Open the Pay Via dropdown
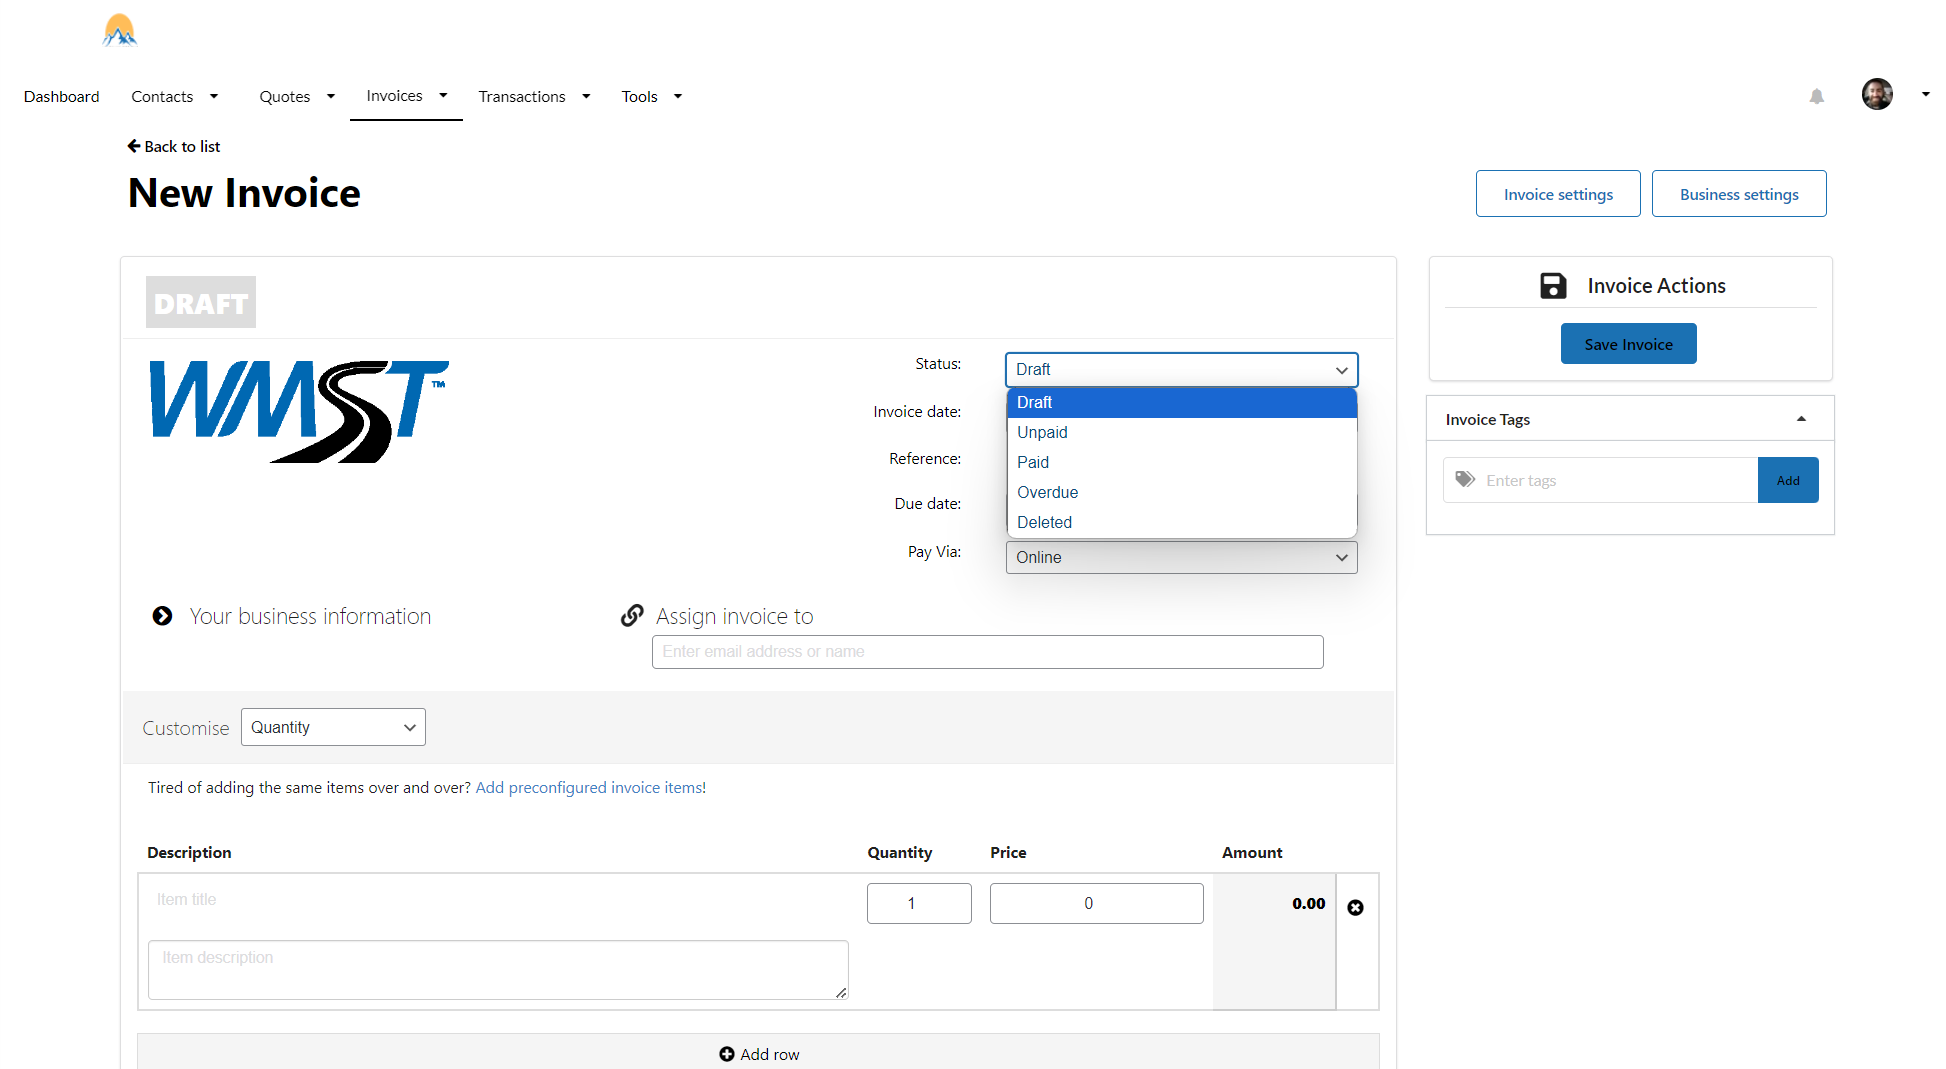The image size is (1946, 1069). [x=1181, y=557]
